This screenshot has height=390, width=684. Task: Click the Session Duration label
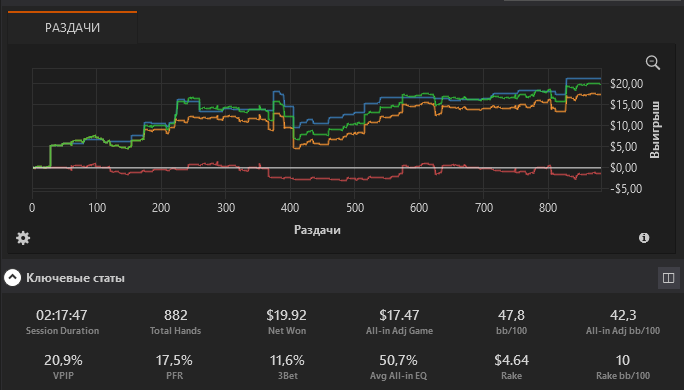(62, 331)
